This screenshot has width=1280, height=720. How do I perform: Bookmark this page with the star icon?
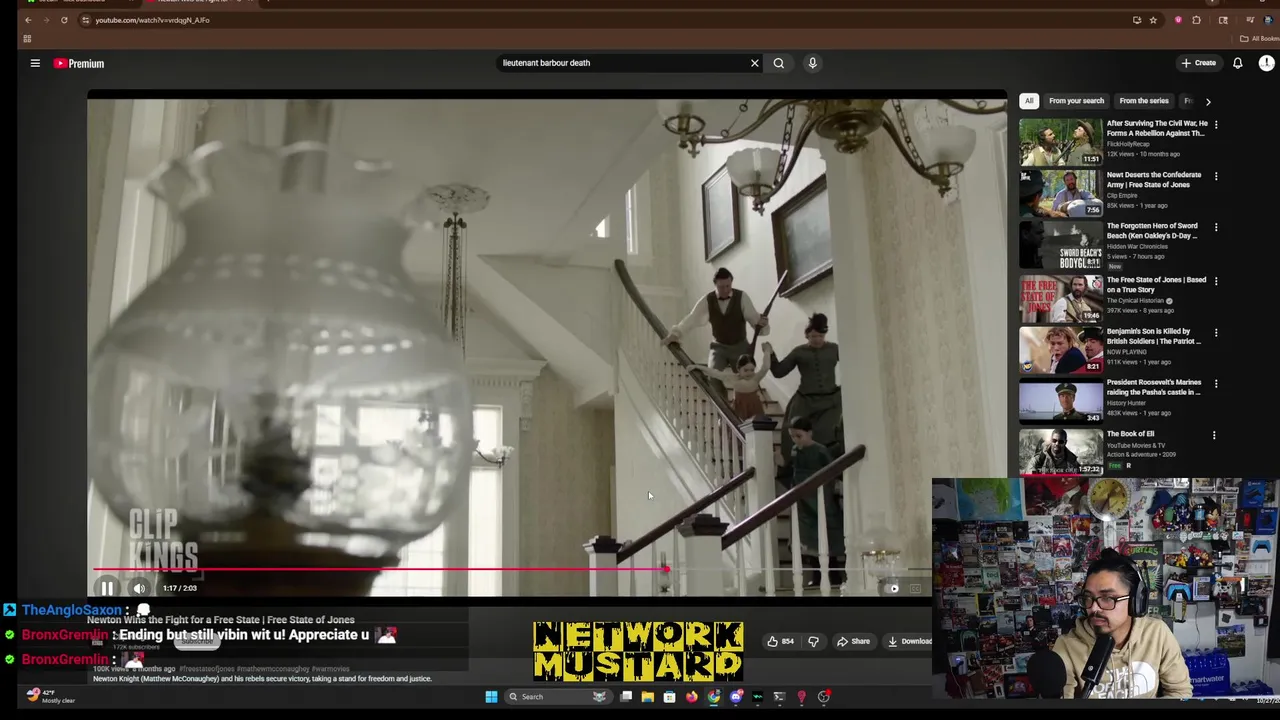click(1153, 20)
